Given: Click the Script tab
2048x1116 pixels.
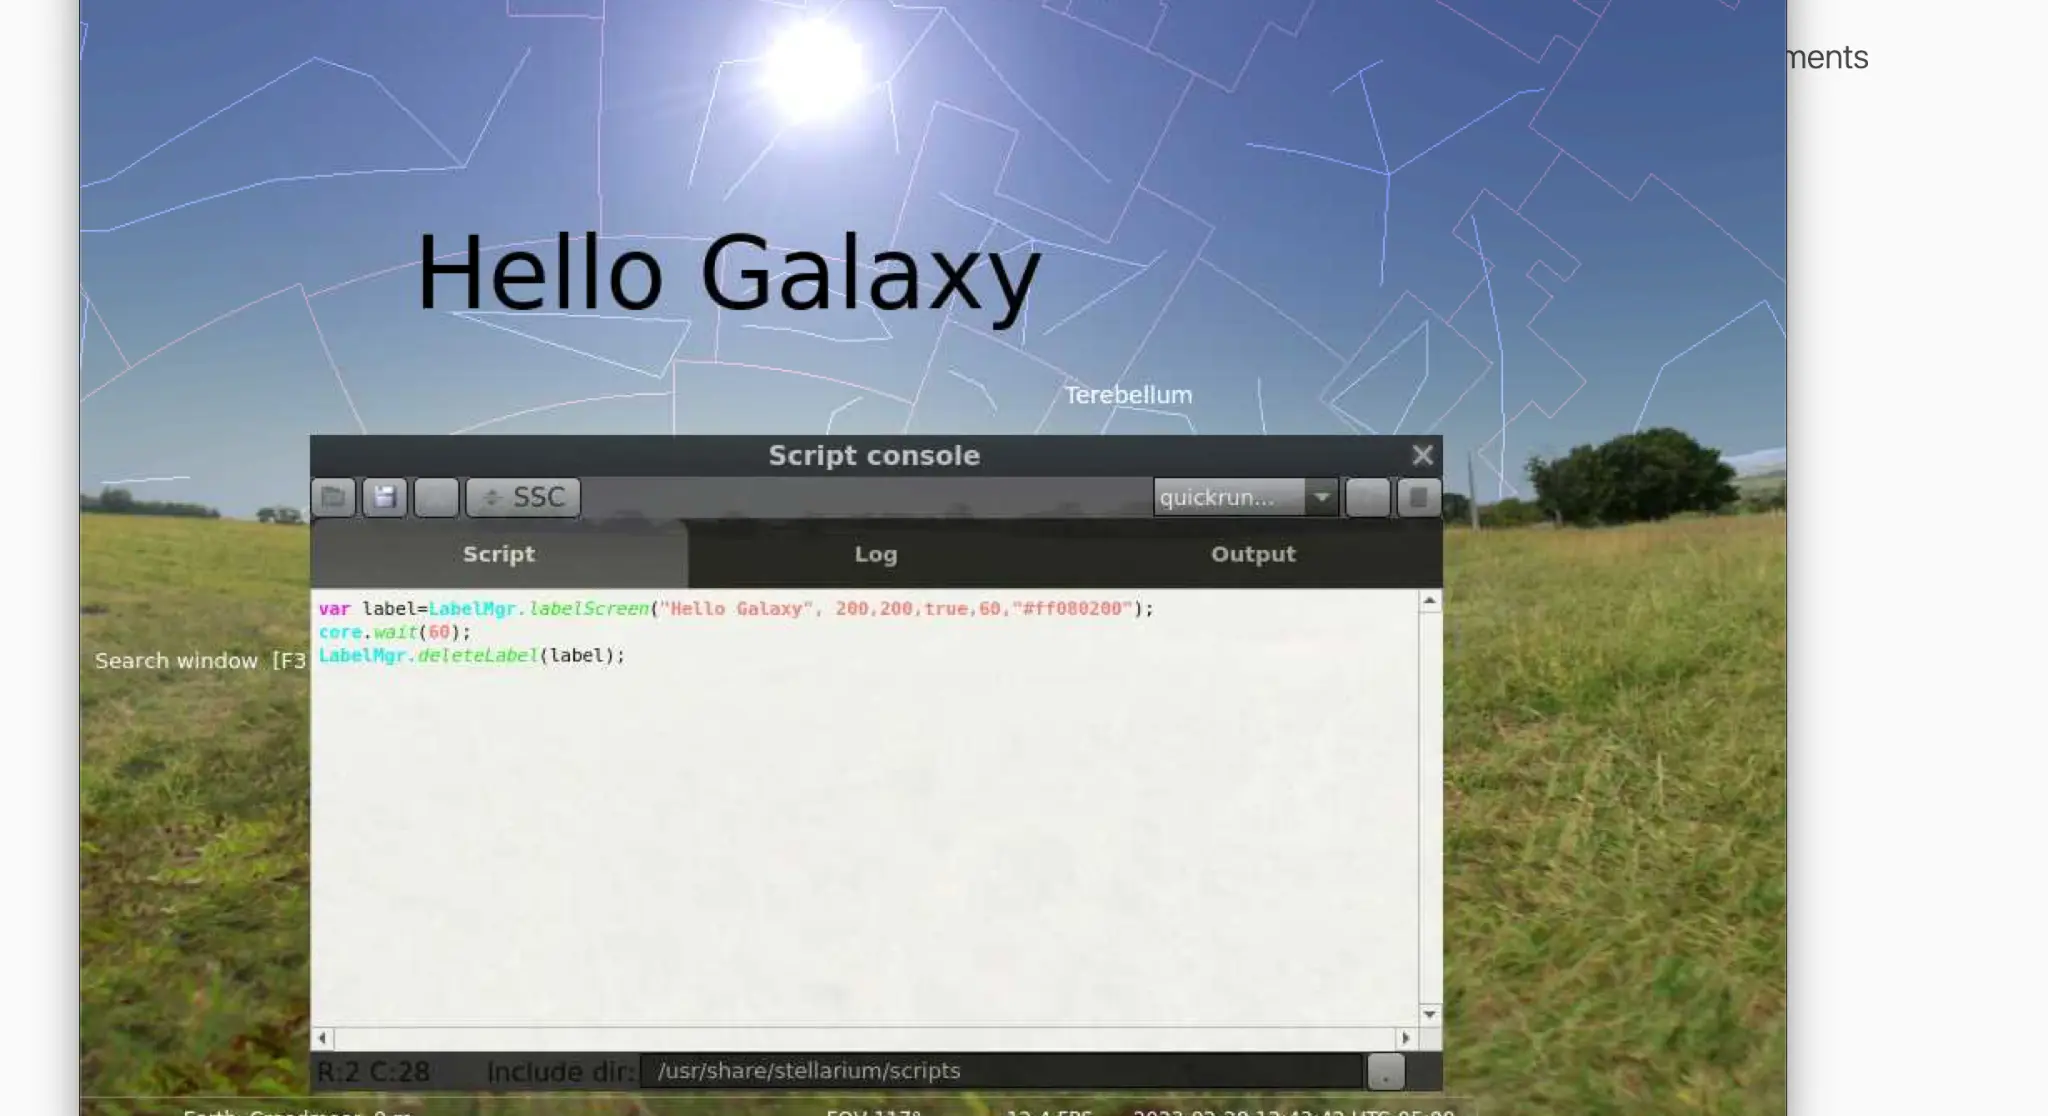Looking at the screenshot, I should point(497,553).
